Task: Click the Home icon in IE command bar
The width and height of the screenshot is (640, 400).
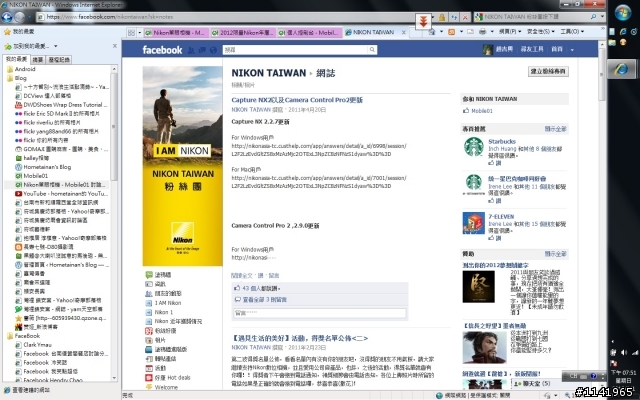Action: click(432, 32)
